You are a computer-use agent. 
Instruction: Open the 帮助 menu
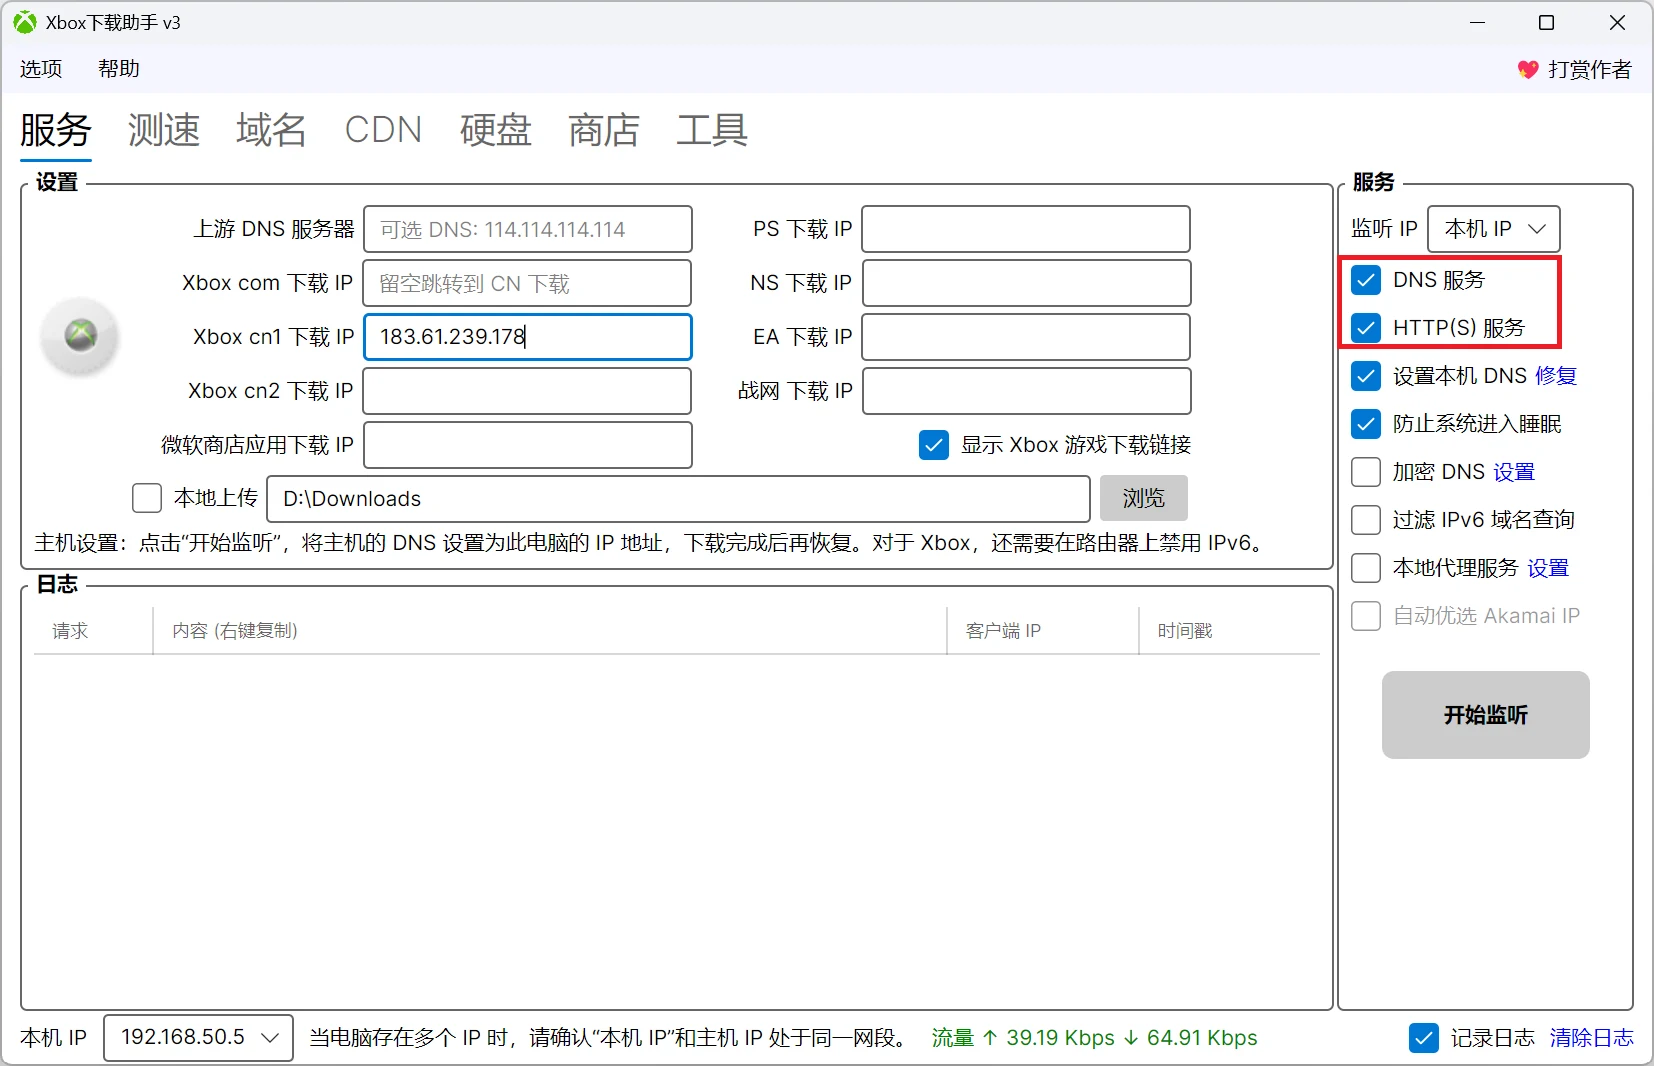119,69
